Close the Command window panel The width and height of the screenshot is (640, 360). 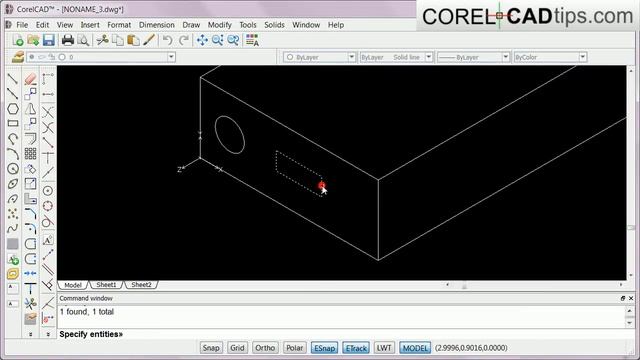[x=631, y=298]
